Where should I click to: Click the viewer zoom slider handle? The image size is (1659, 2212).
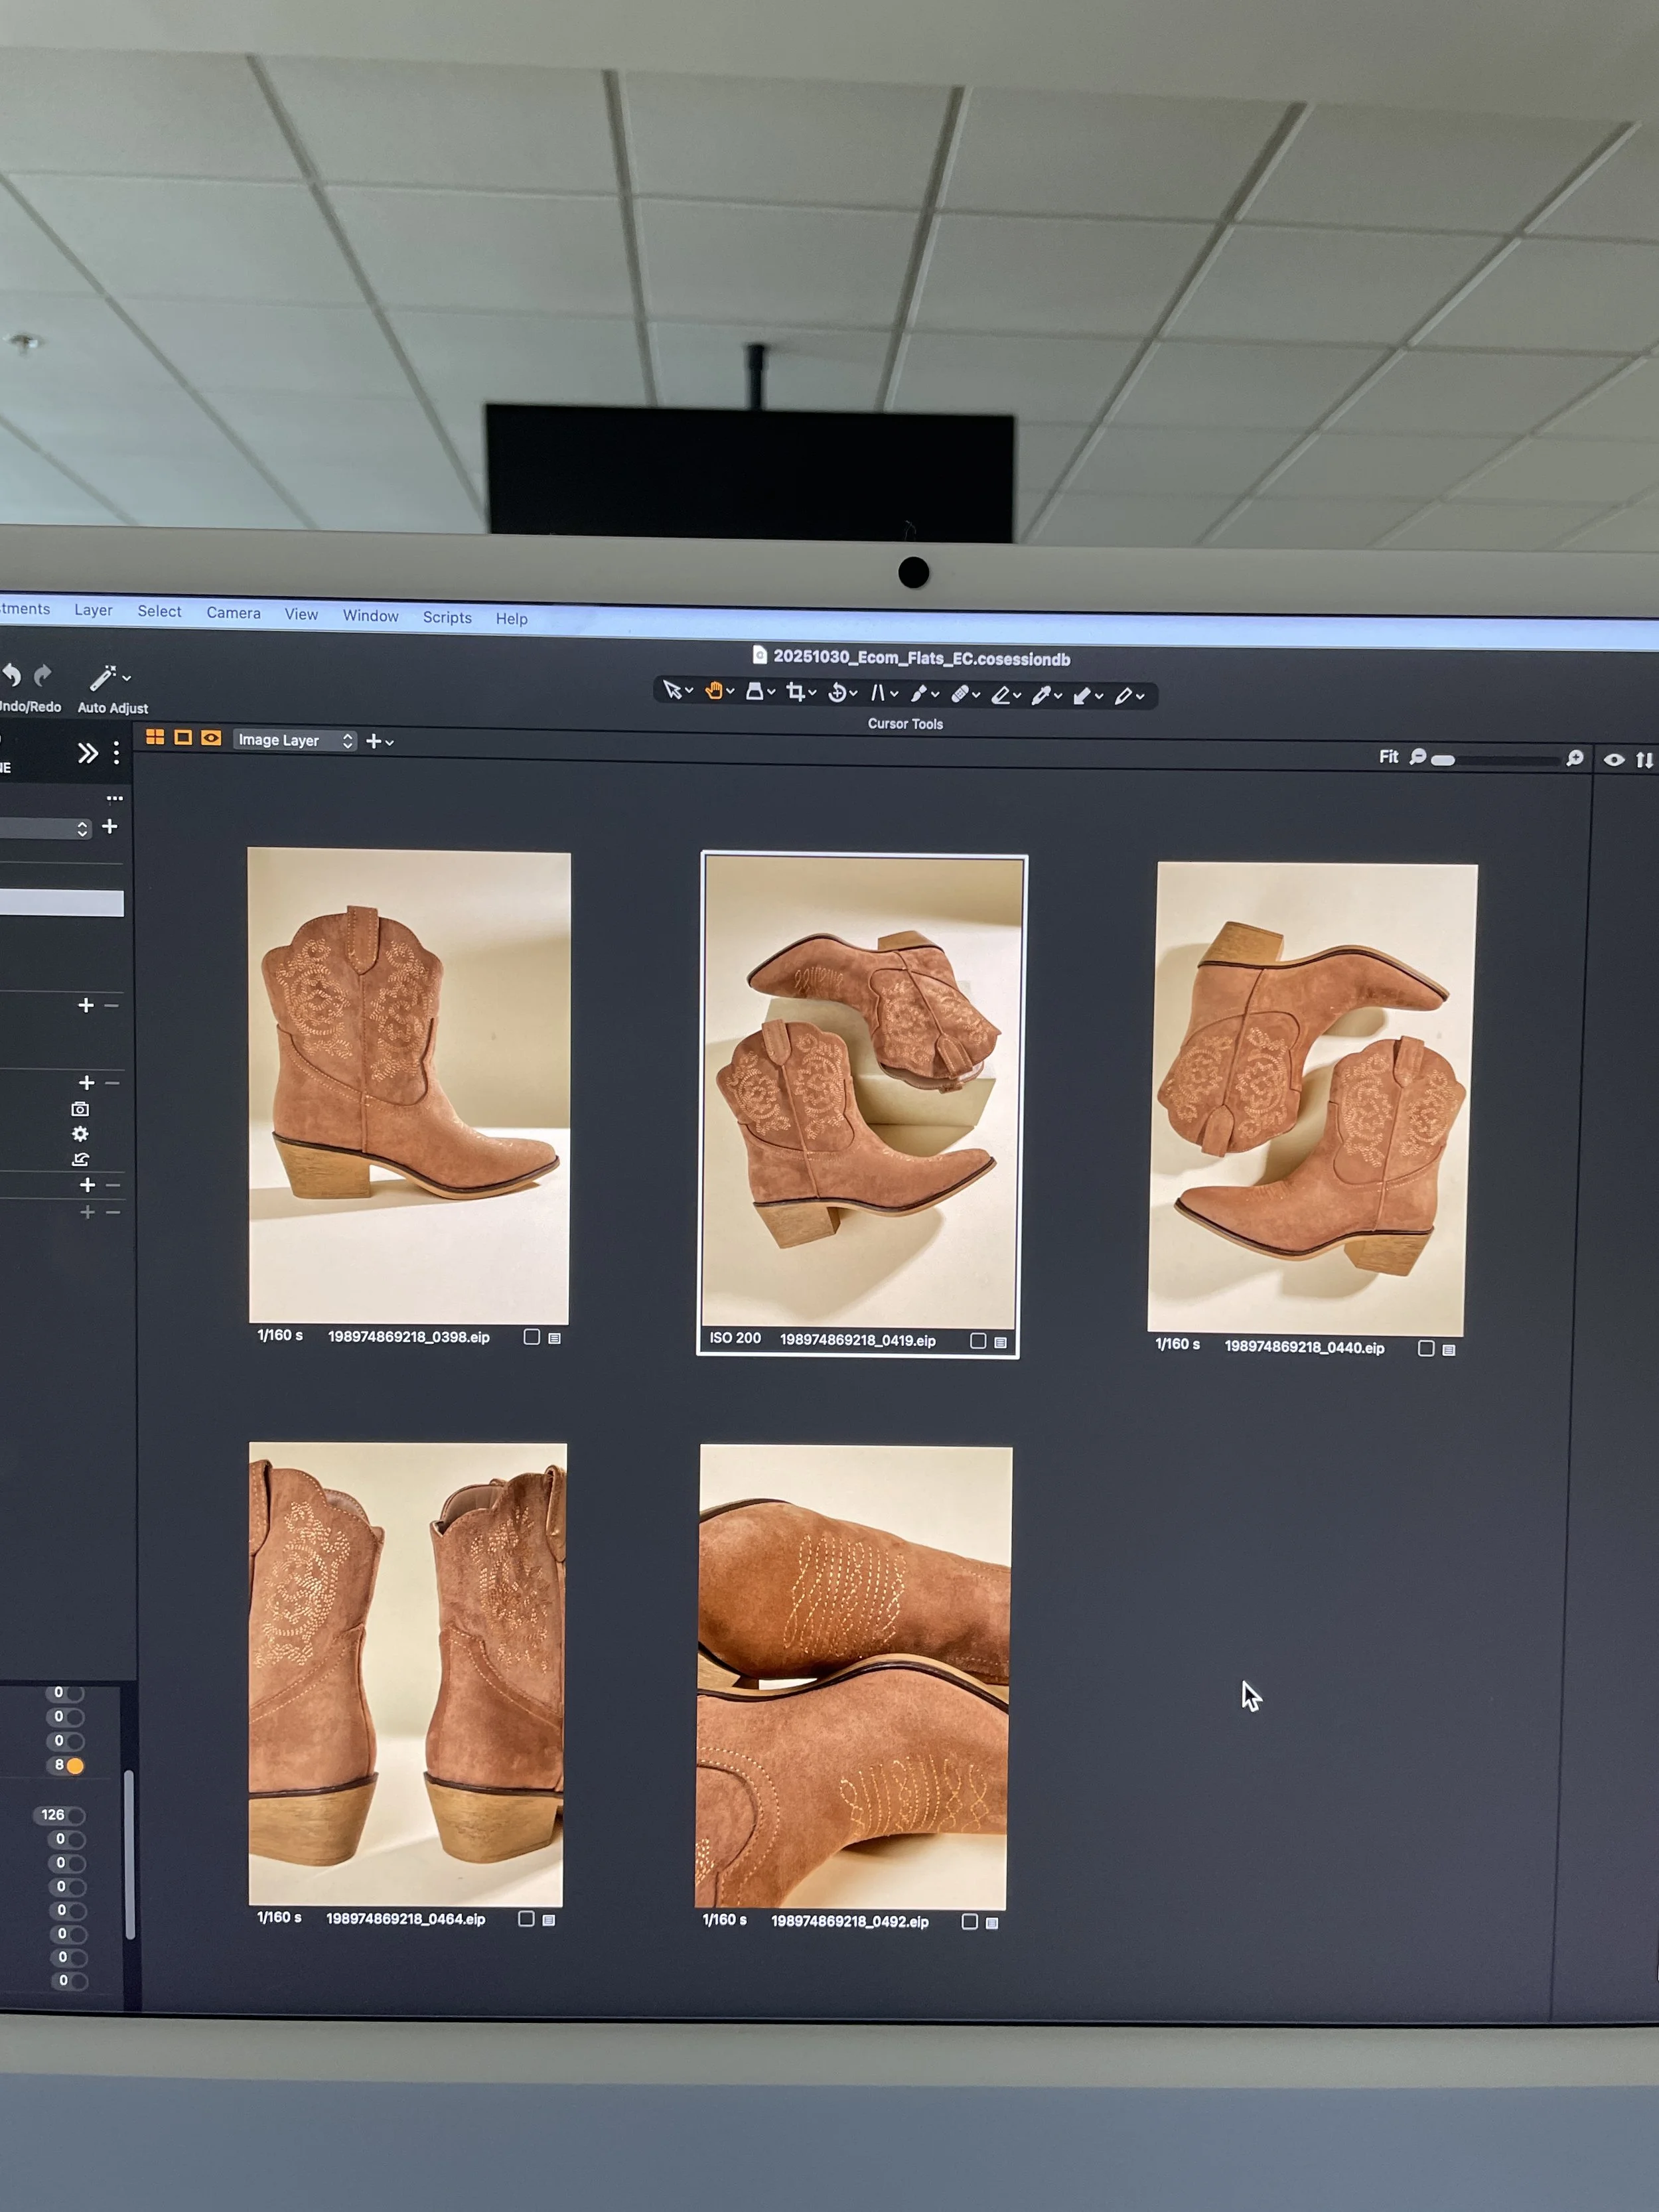1443,760
